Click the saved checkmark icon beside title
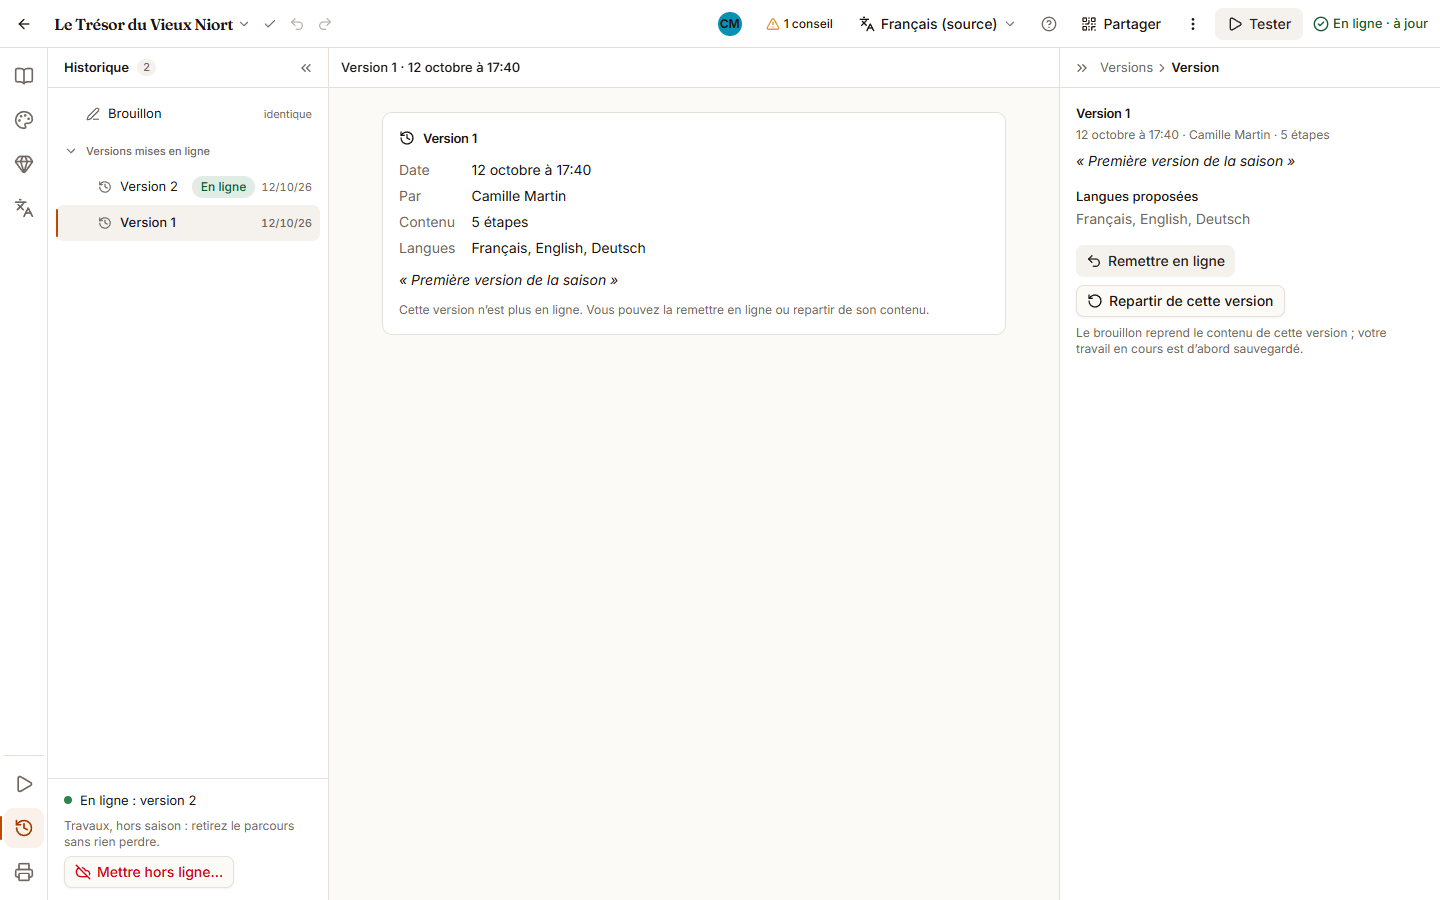 [x=269, y=24]
